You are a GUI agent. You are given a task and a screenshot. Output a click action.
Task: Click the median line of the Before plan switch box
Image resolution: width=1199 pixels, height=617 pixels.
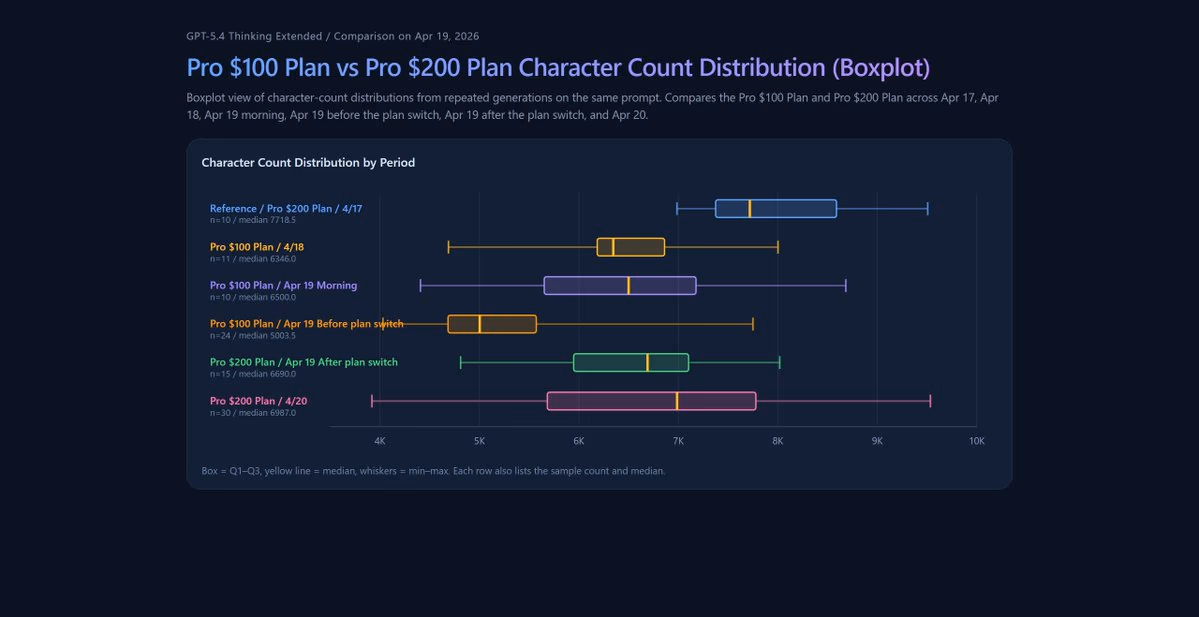point(480,324)
